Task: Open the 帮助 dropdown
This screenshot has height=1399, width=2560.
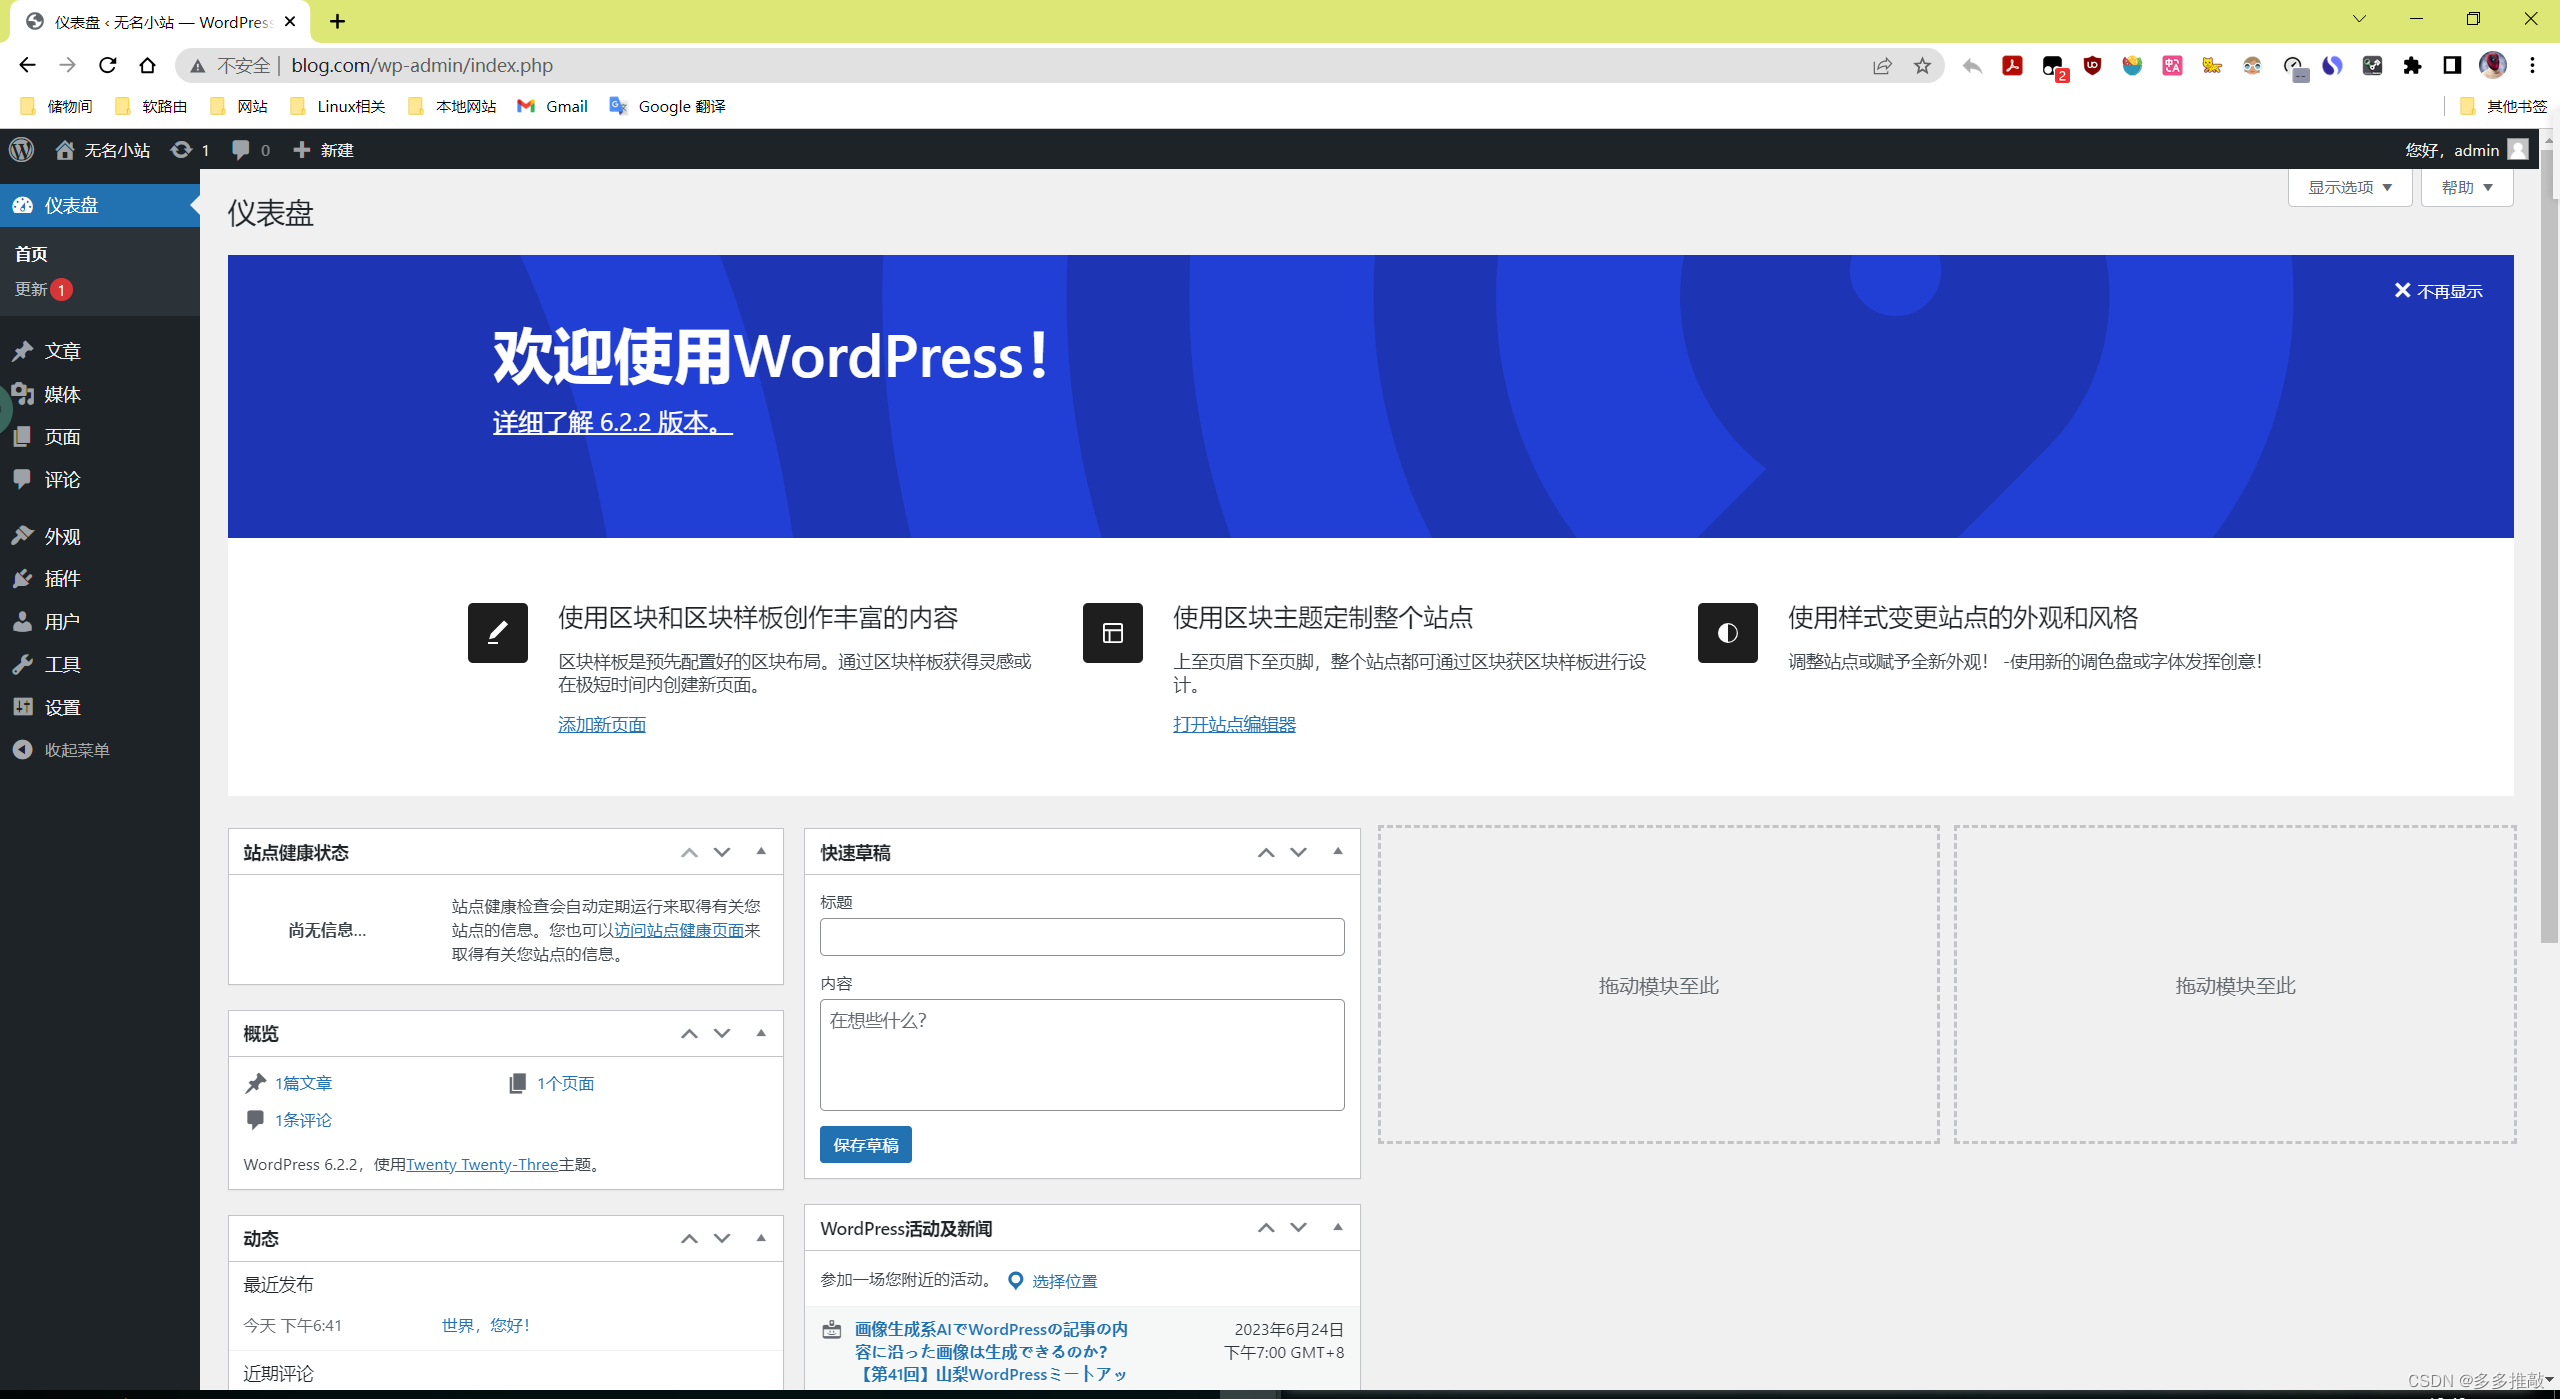Action: [2464, 186]
